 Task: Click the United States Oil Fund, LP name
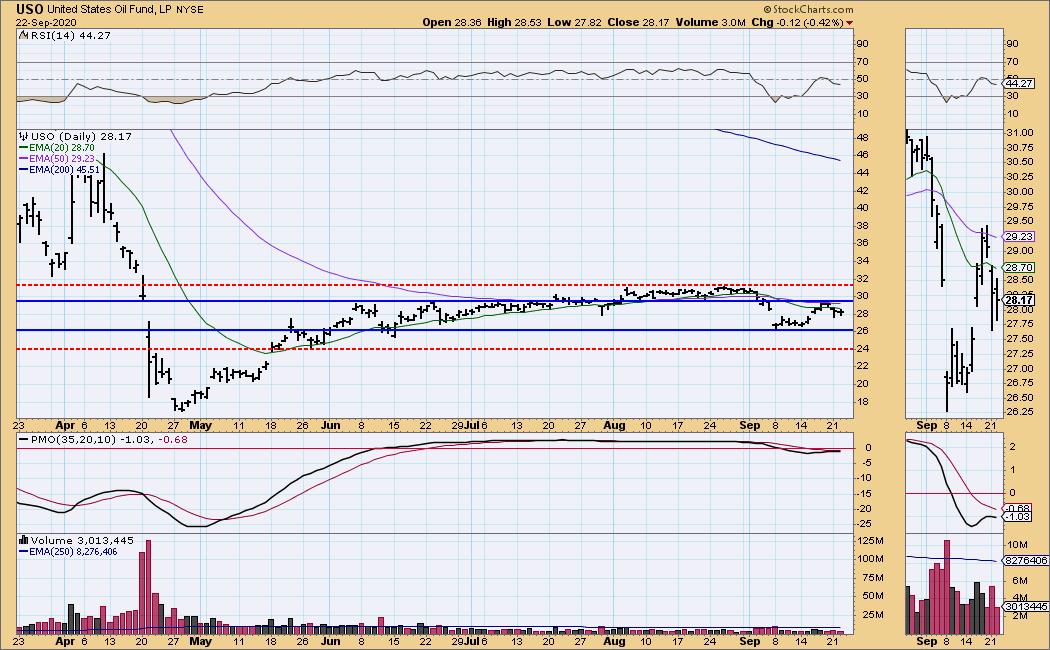(110, 10)
